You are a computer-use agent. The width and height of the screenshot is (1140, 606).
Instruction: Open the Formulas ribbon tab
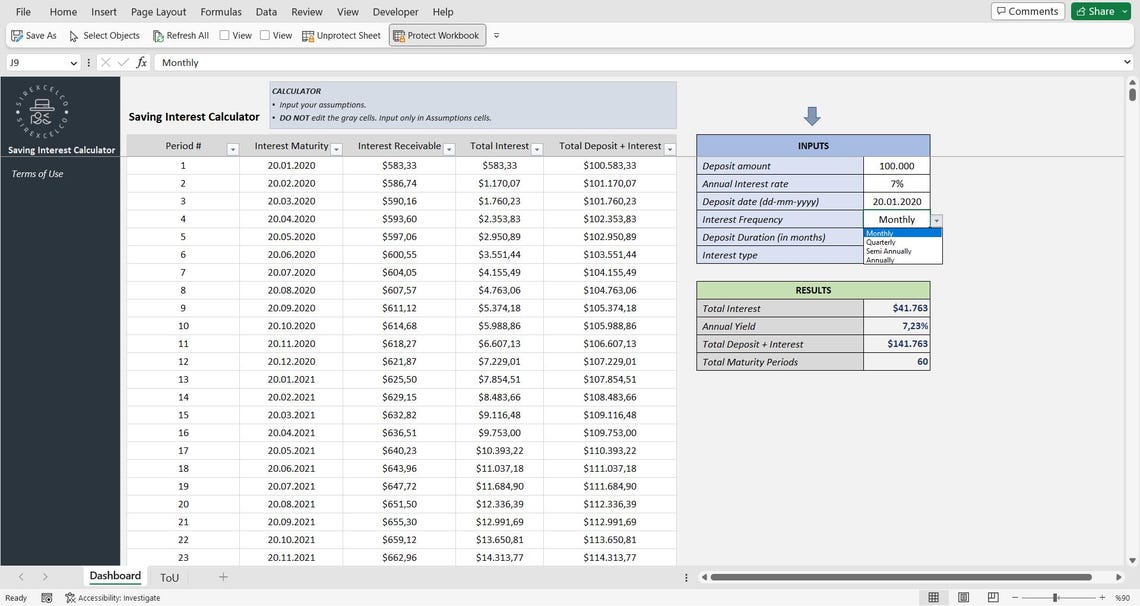pos(220,11)
